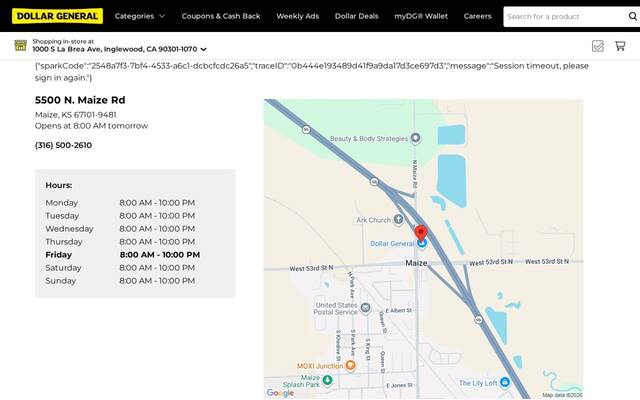
Task: Click the store icon beside Shopping in-store
Action: pos(20,45)
